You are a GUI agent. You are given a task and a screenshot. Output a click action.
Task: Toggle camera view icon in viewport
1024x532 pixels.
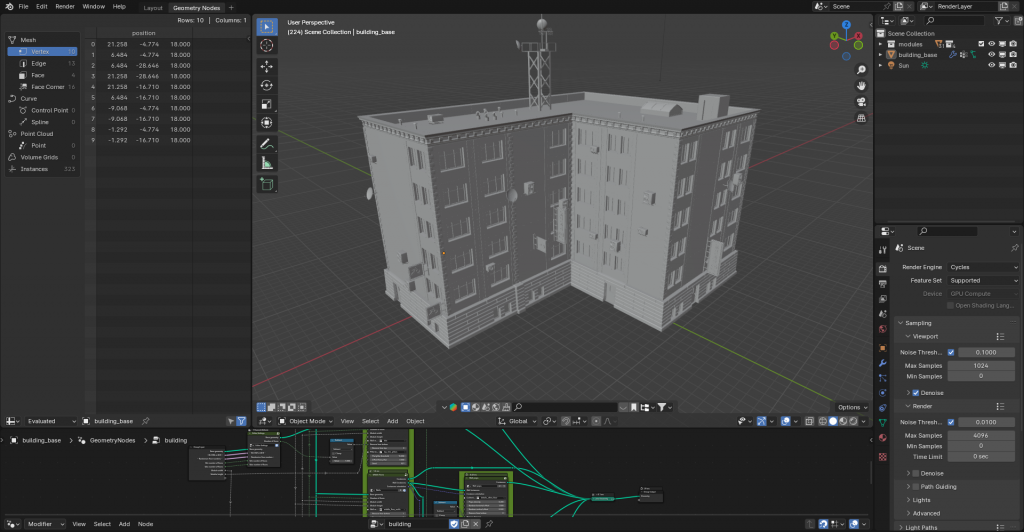coord(861,102)
